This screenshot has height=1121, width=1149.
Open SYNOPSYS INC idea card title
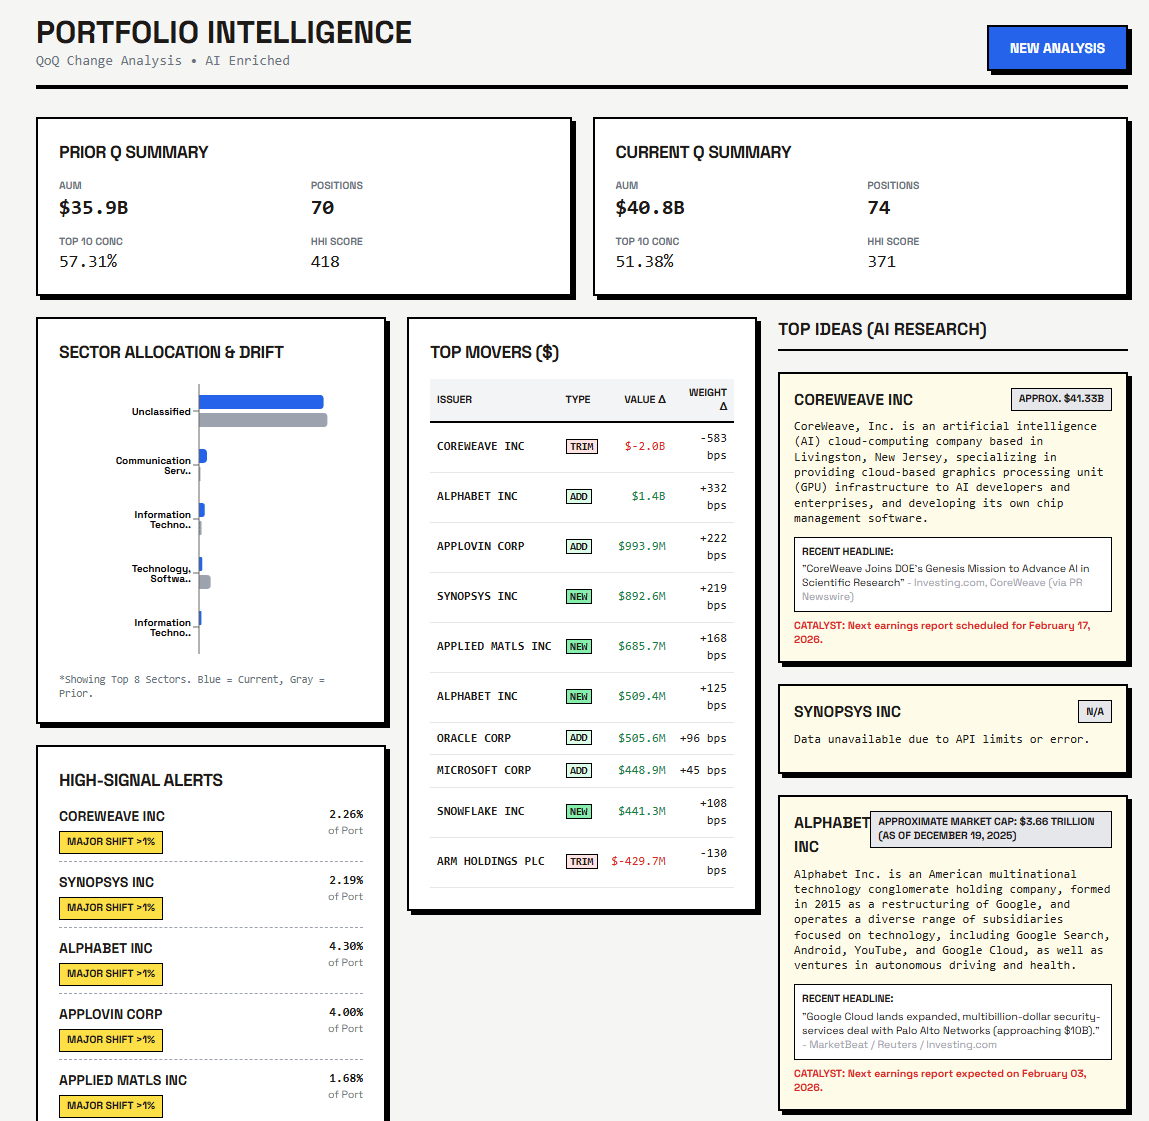tap(847, 712)
